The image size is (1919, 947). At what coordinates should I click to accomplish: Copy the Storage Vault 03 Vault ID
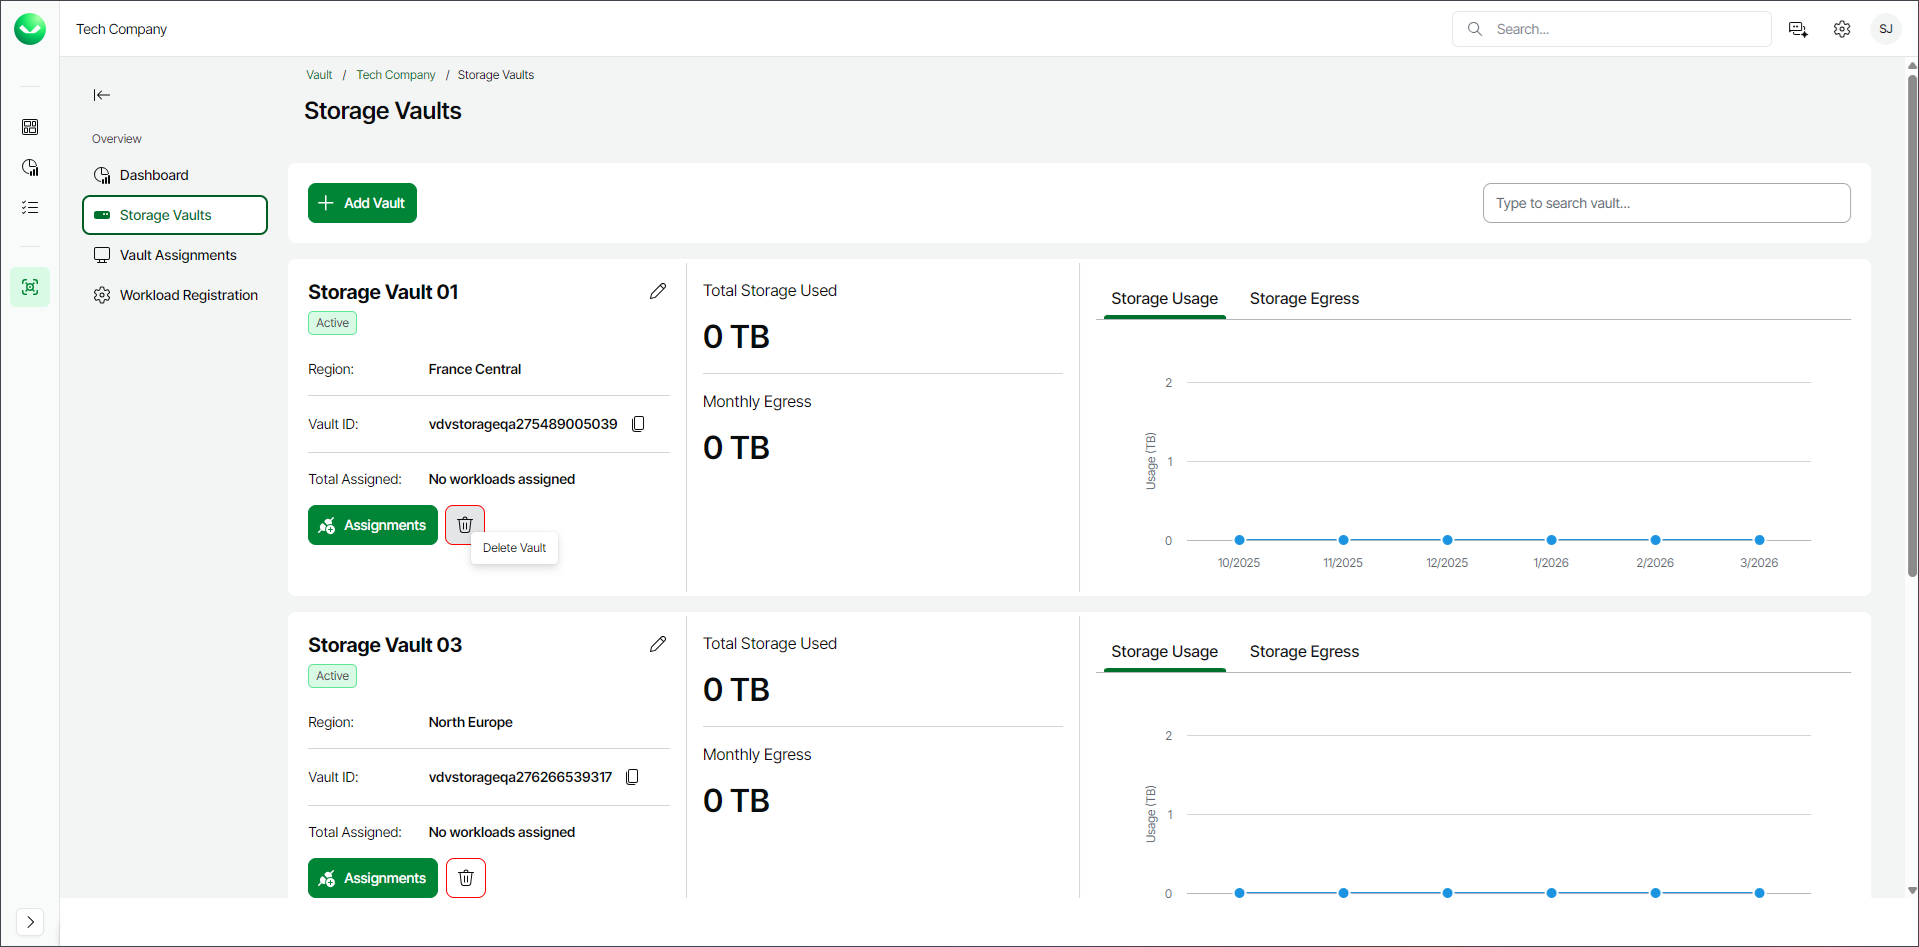pos(632,777)
